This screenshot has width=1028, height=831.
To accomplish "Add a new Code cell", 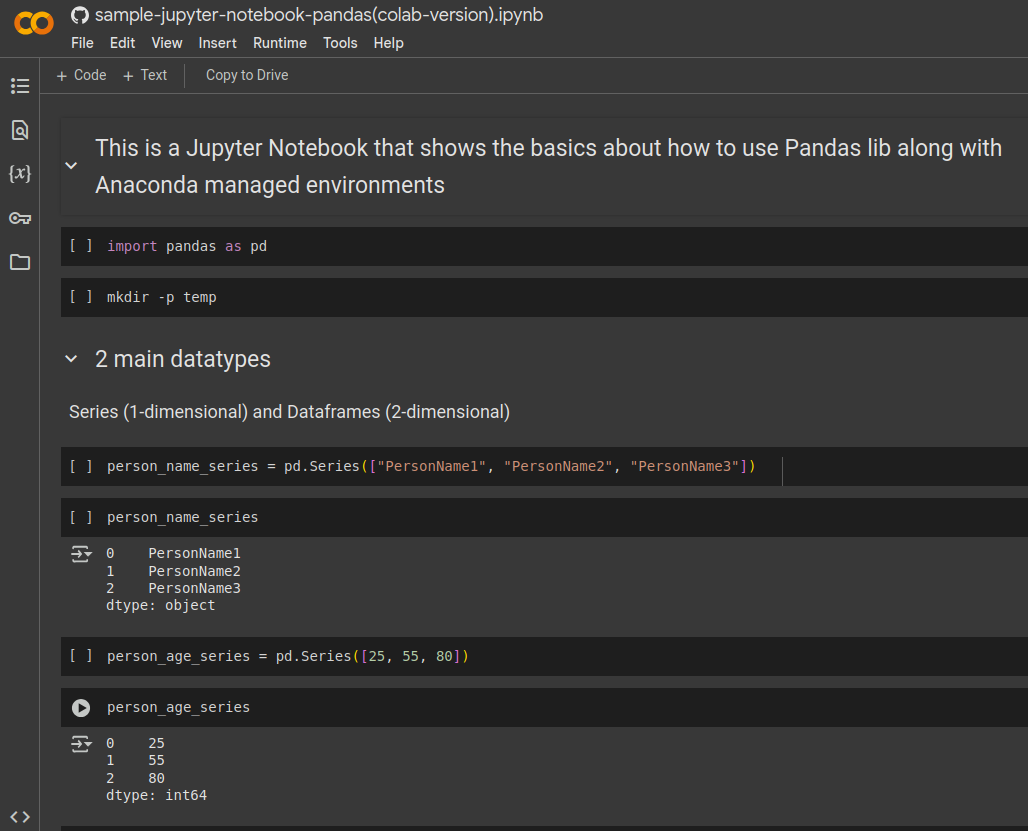I will tap(81, 75).
